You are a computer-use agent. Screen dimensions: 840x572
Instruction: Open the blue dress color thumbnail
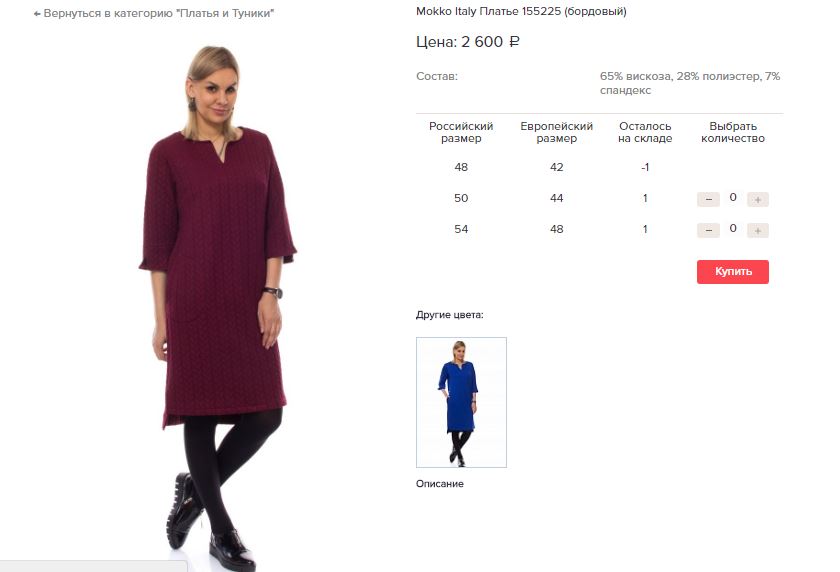point(461,402)
